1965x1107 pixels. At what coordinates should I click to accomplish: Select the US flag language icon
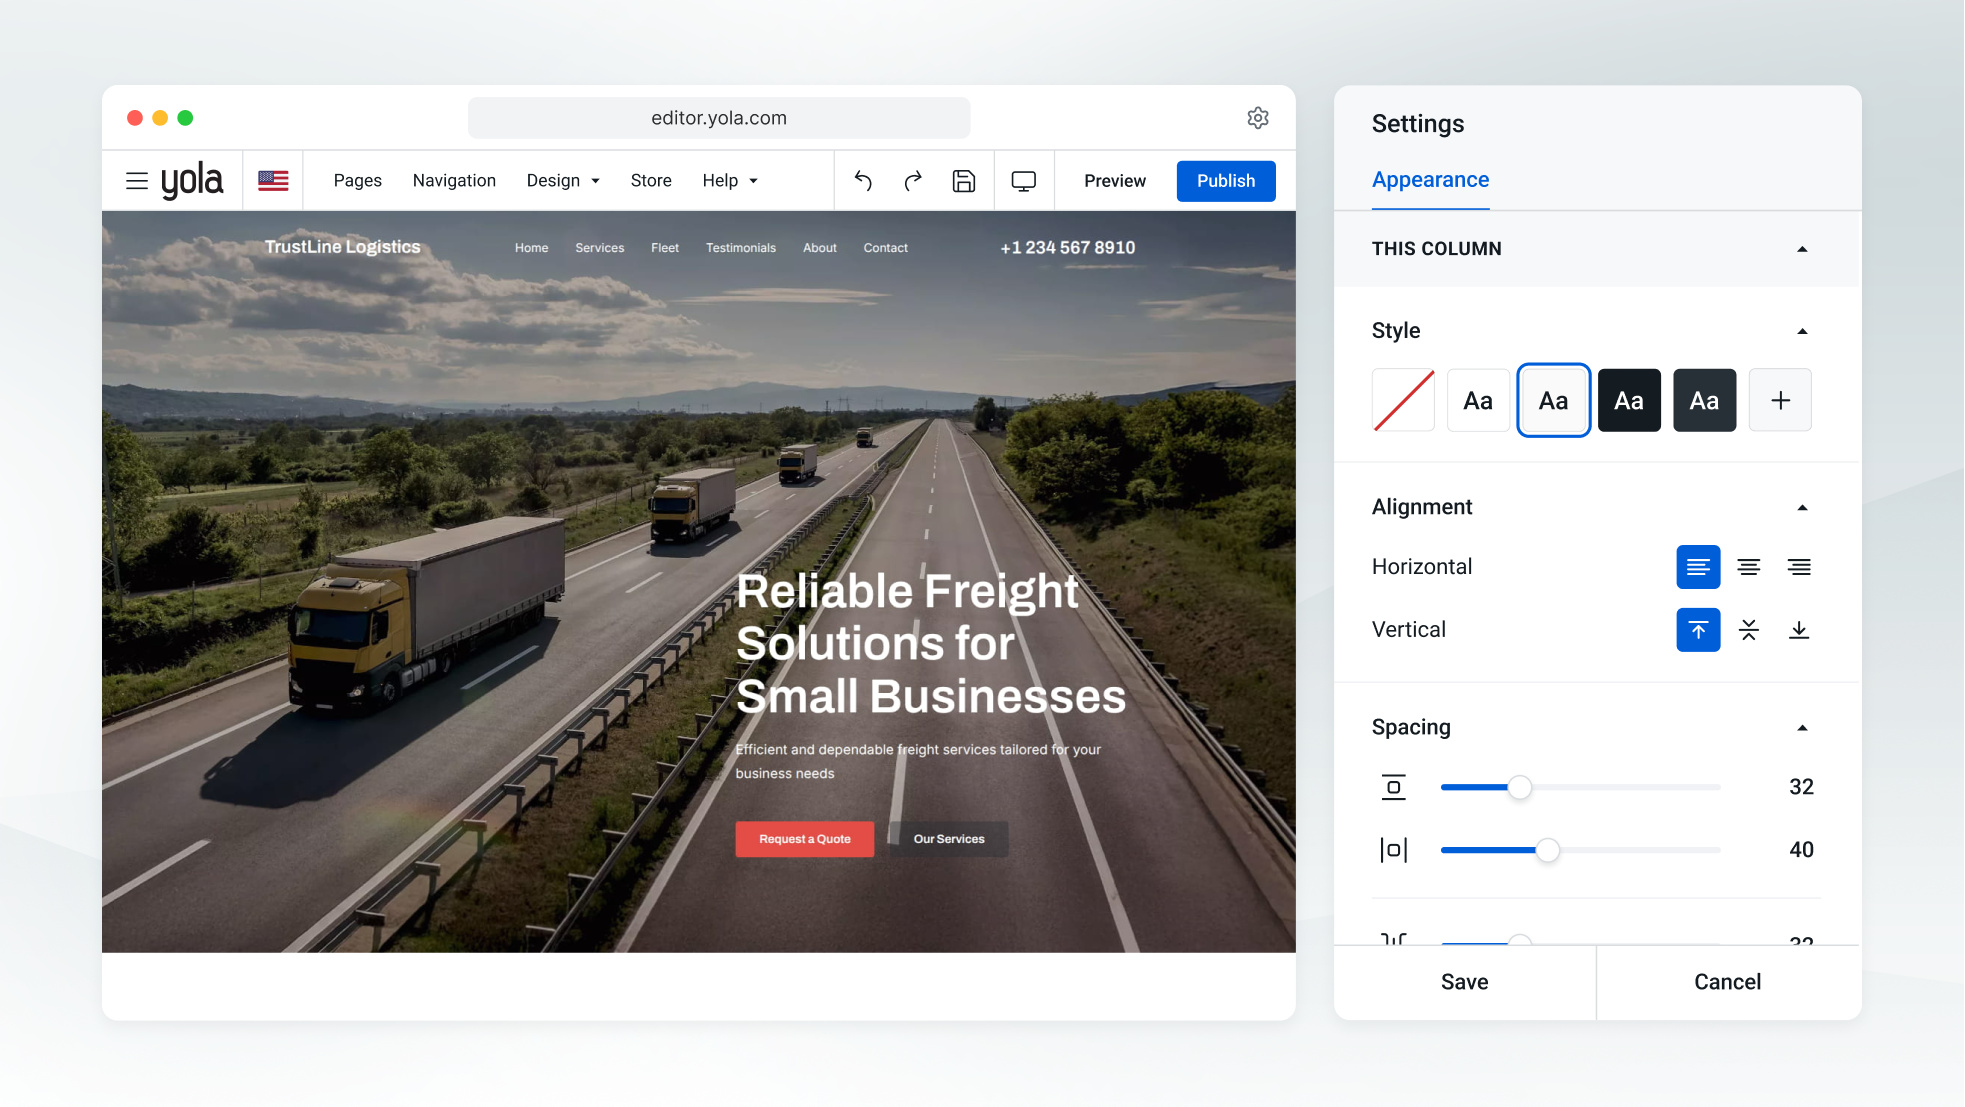(x=273, y=181)
